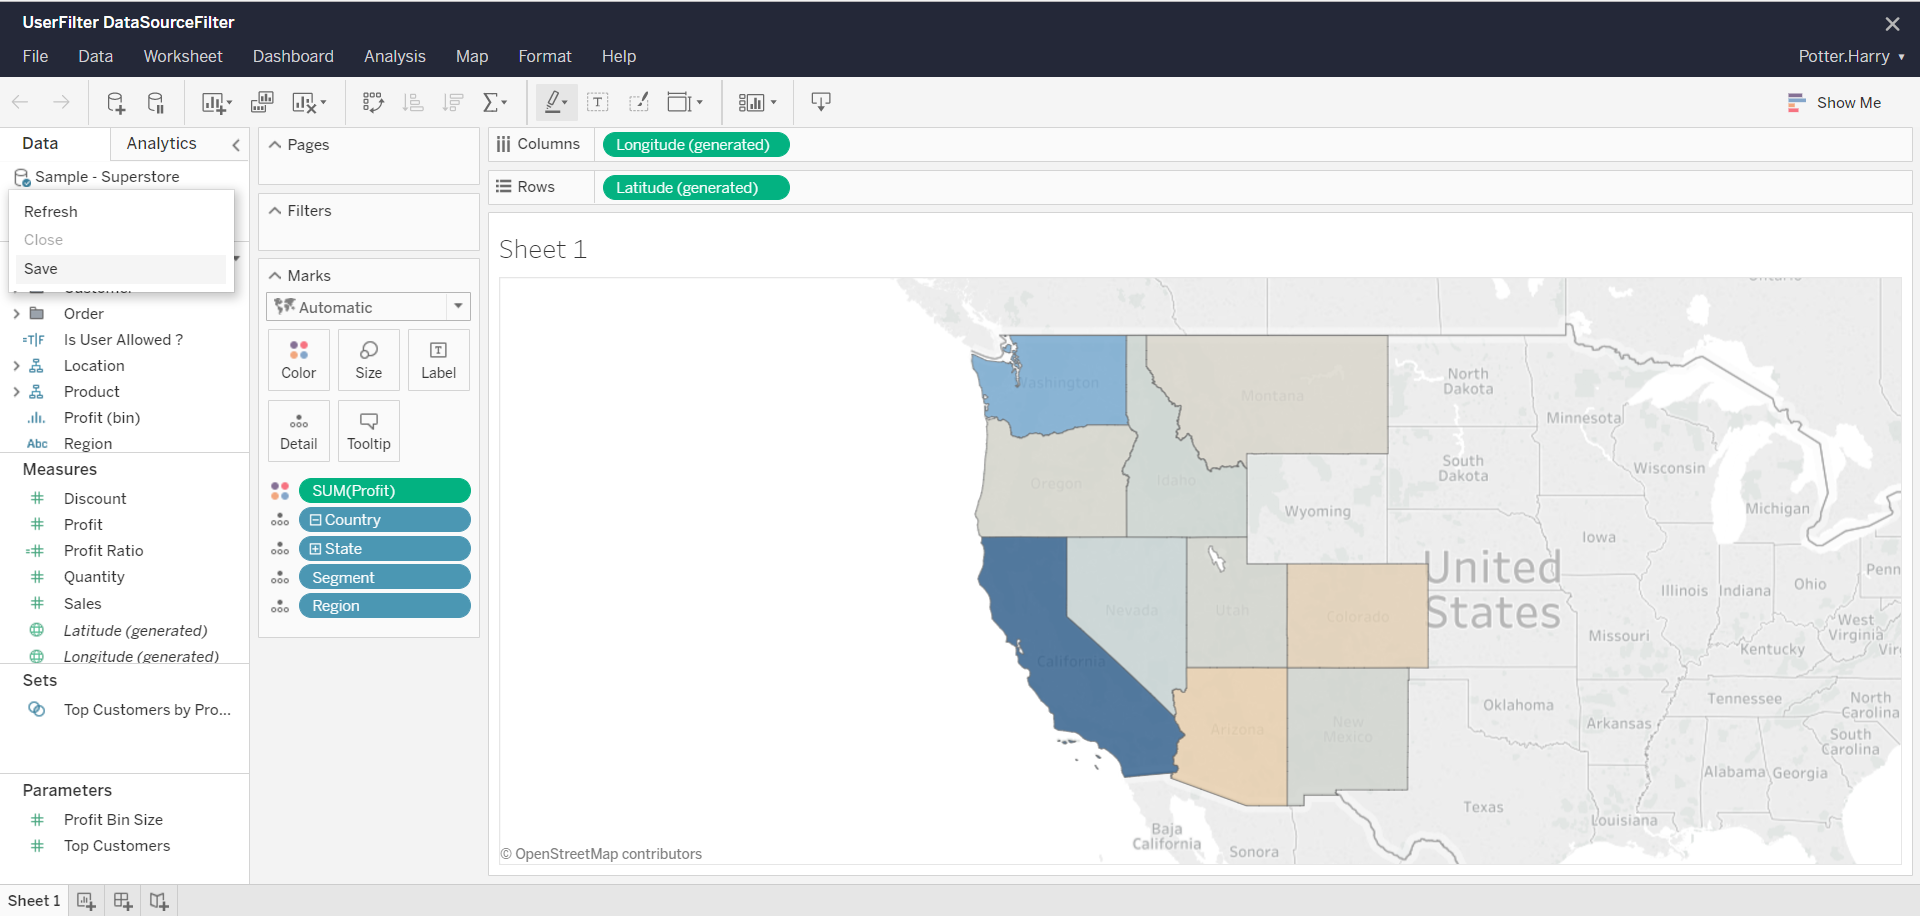The image size is (1920, 916).
Task: Click the sort ascending icon
Action: [413, 102]
